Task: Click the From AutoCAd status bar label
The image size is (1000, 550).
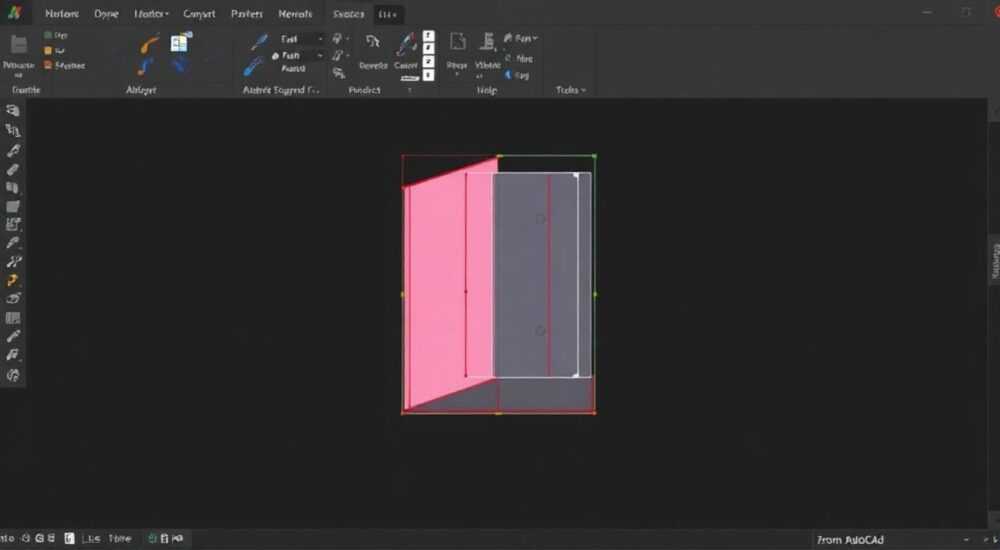Action: [x=850, y=540]
